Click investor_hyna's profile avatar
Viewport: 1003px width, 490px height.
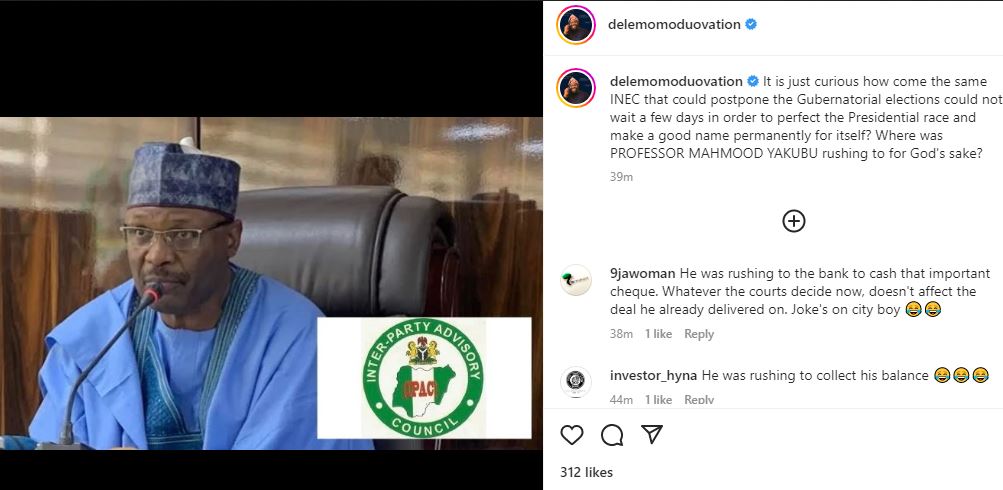point(576,382)
